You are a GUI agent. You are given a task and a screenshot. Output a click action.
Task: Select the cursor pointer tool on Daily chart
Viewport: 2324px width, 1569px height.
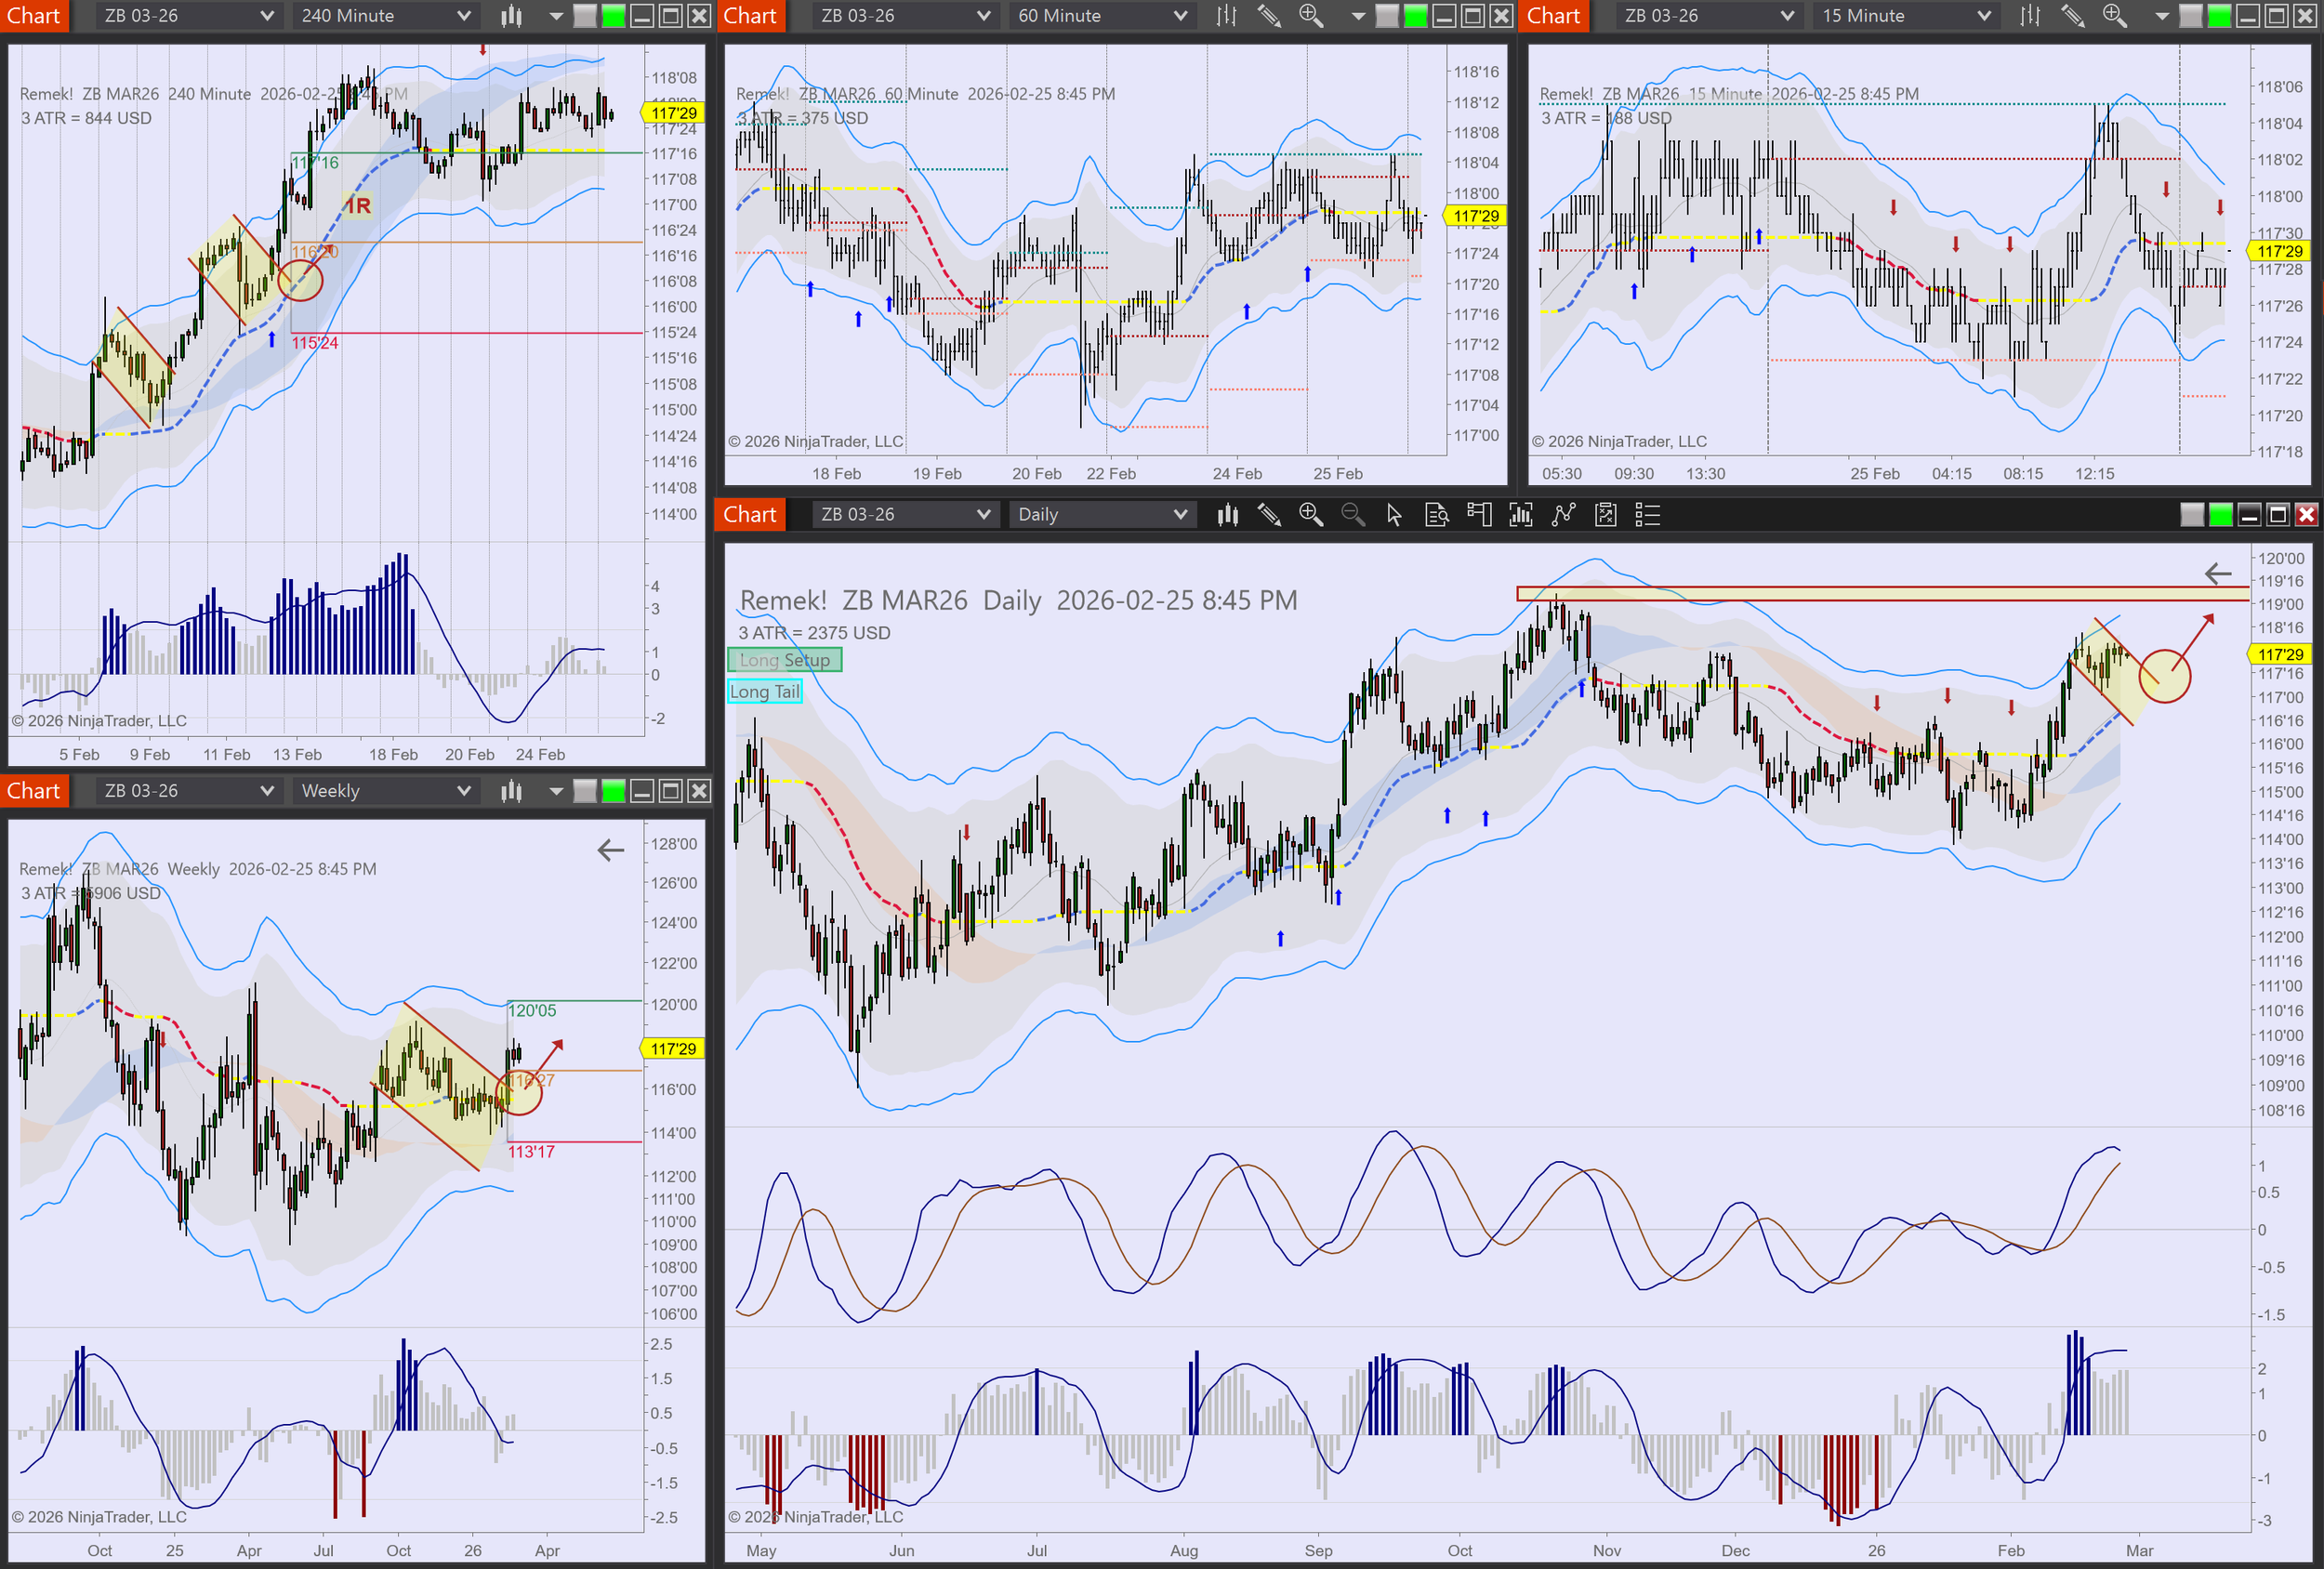click(1394, 515)
